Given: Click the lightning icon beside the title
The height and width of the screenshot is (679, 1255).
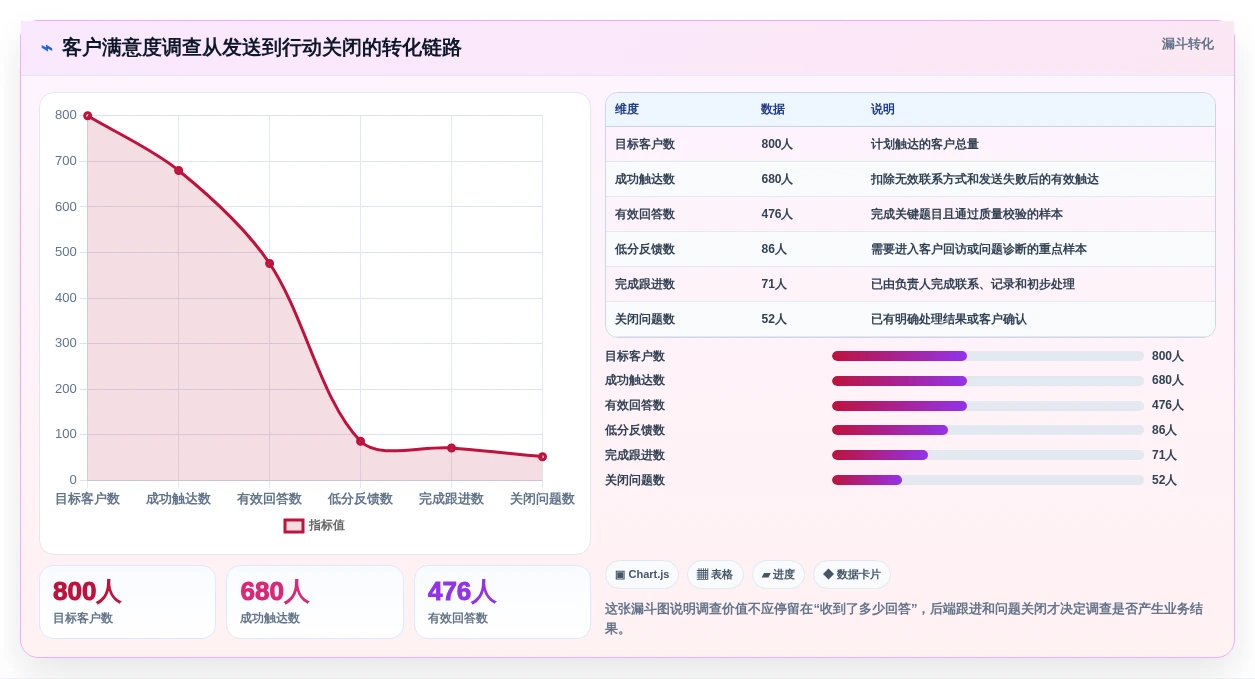Looking at the screenshot, I should pyautogui.click(x=47, y=47).
